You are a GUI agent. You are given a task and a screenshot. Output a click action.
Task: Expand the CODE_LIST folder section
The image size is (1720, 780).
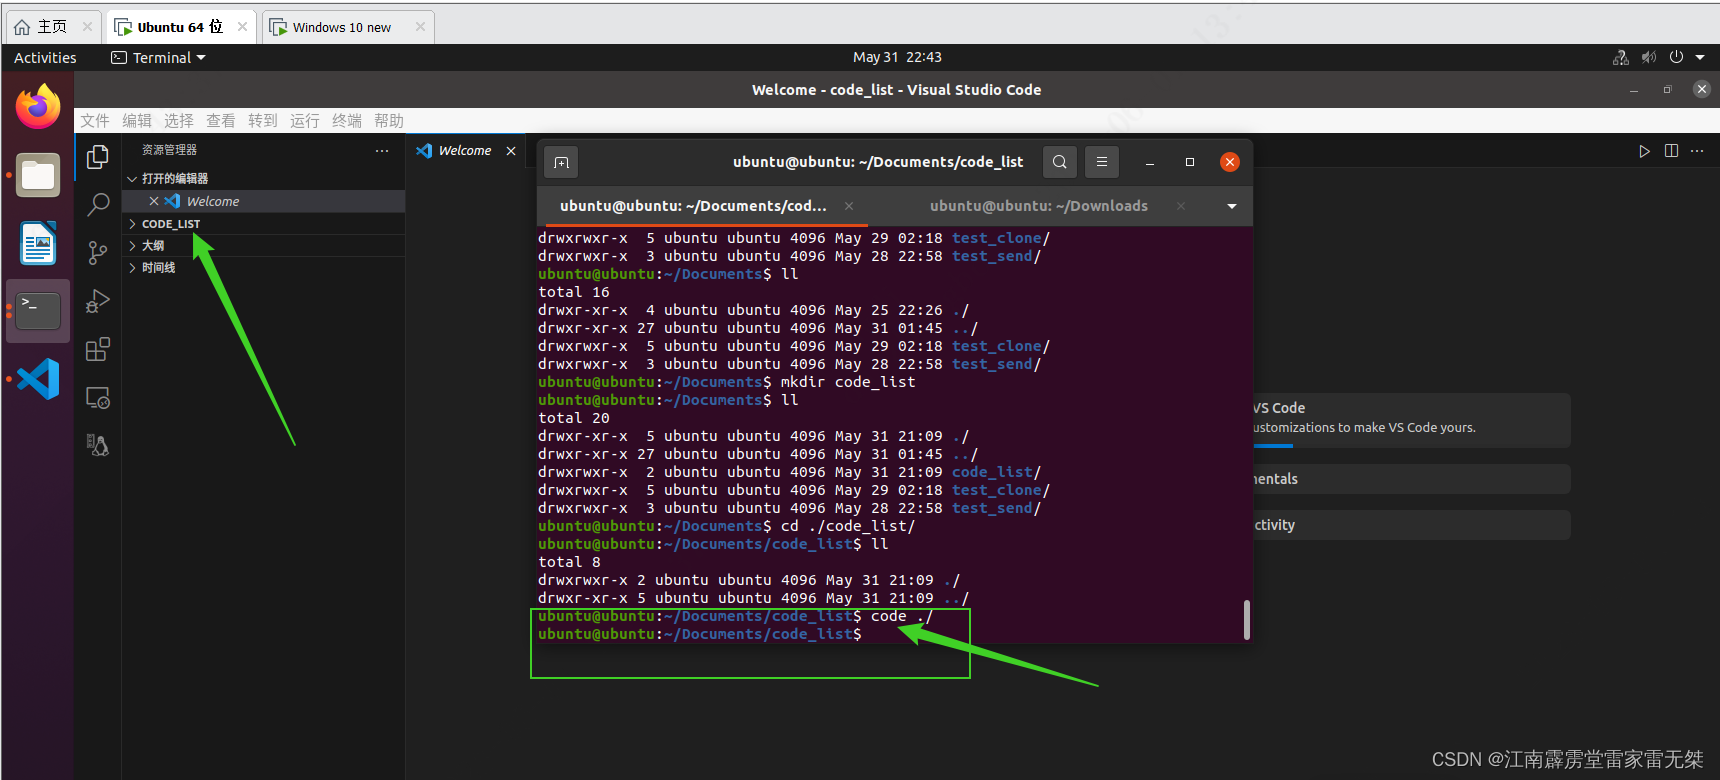pyautogui.click(x=264, y=224)
